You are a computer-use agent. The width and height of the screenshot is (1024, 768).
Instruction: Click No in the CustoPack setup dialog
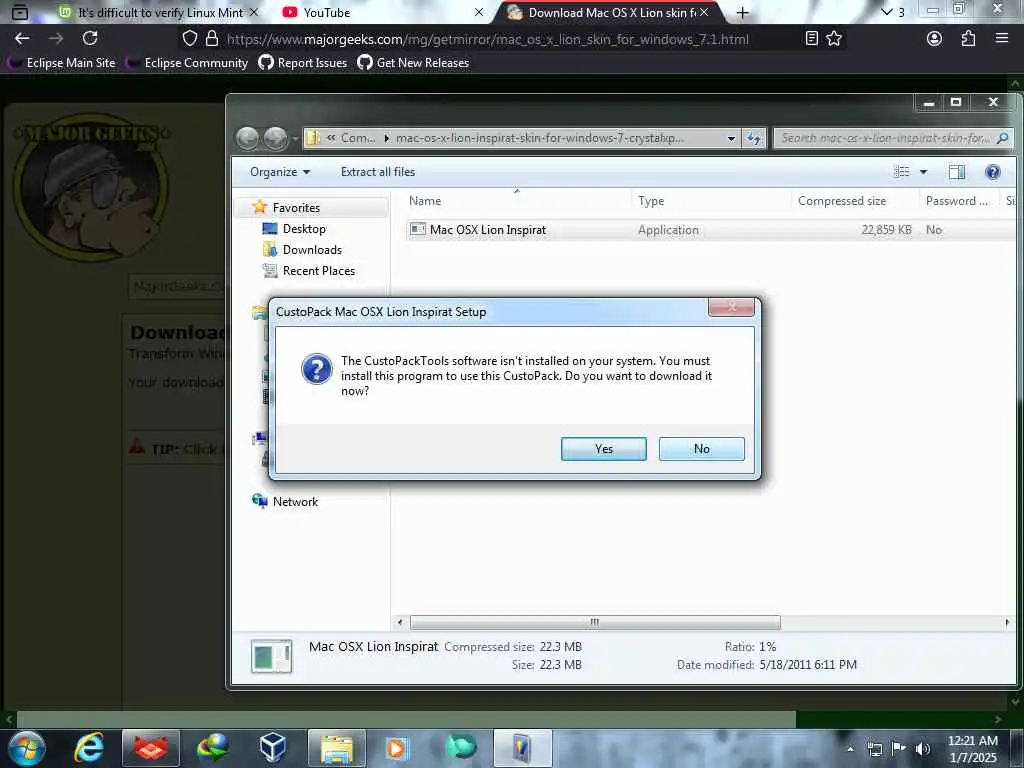pyautogui.click(x=701, y=449)
